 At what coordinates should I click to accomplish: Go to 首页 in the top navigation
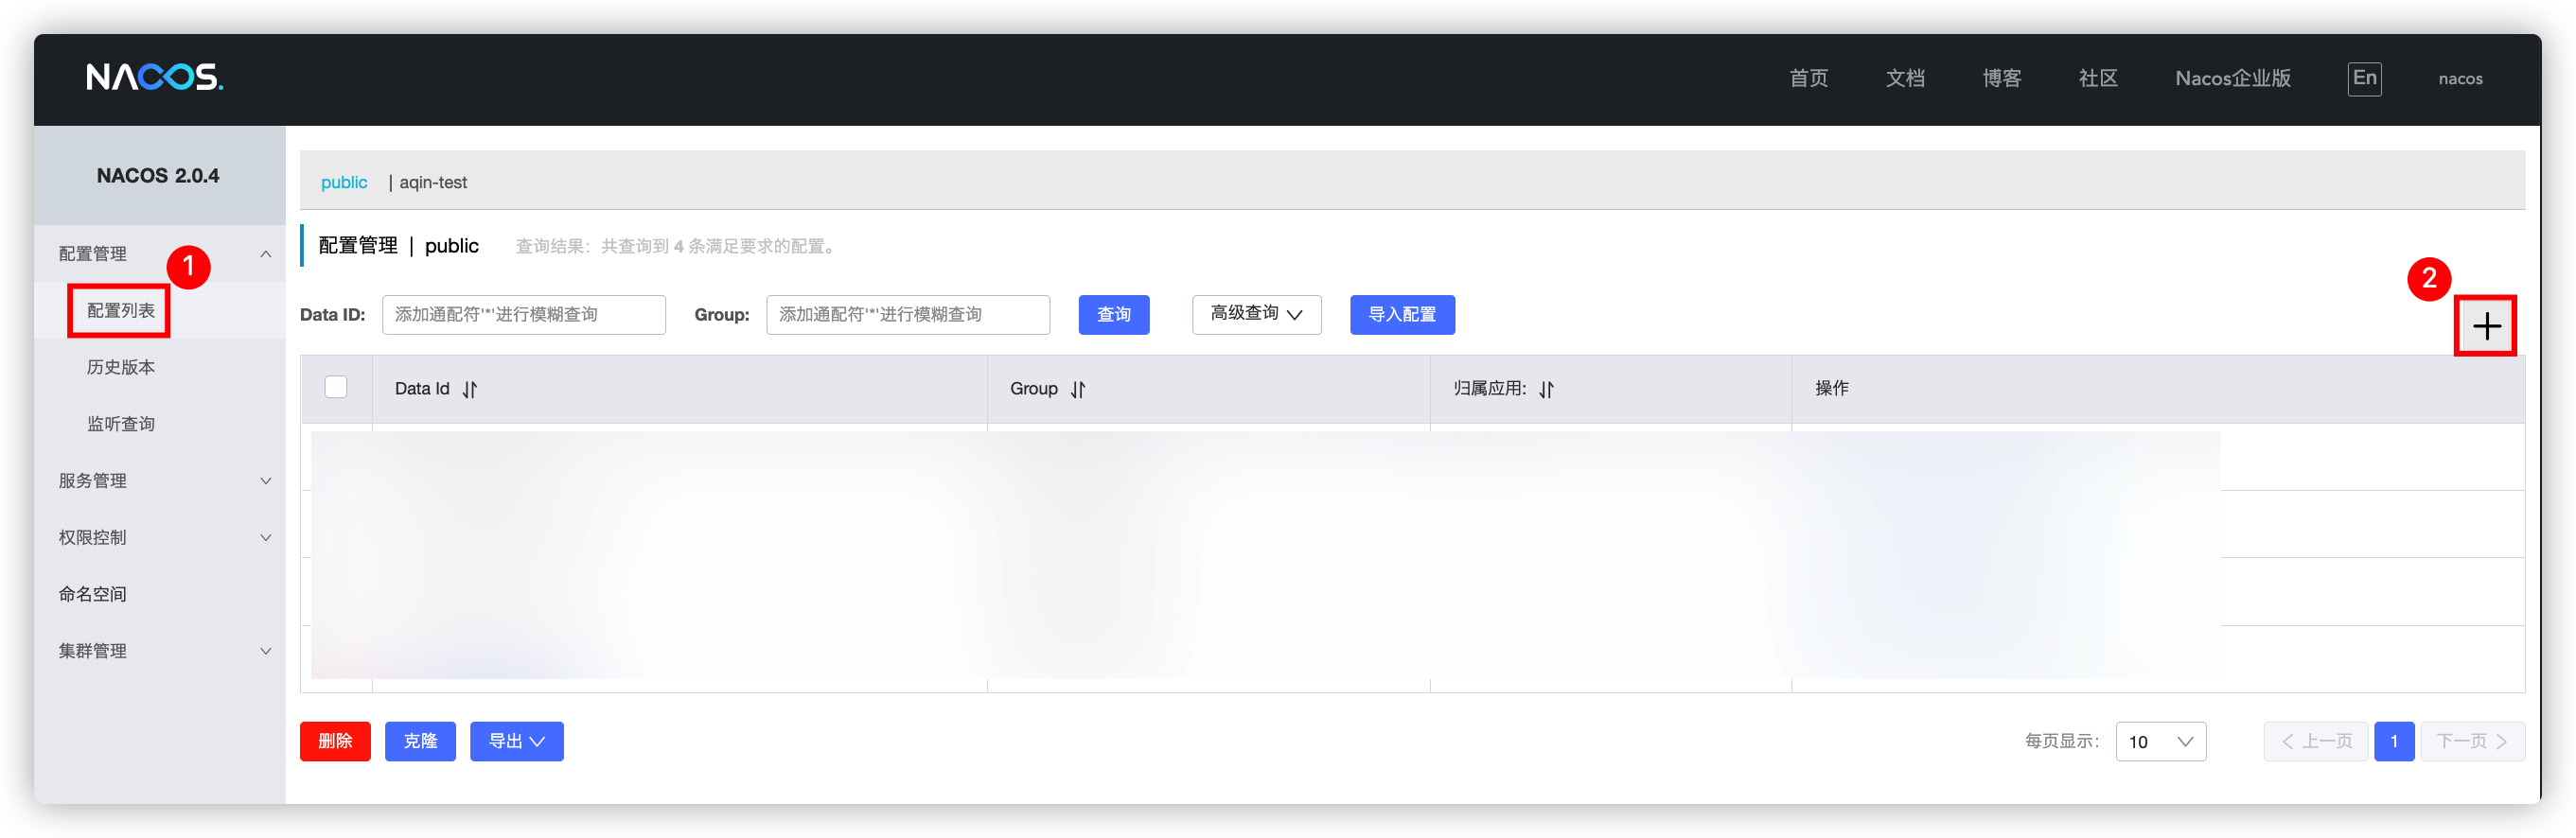[1808, 78]
